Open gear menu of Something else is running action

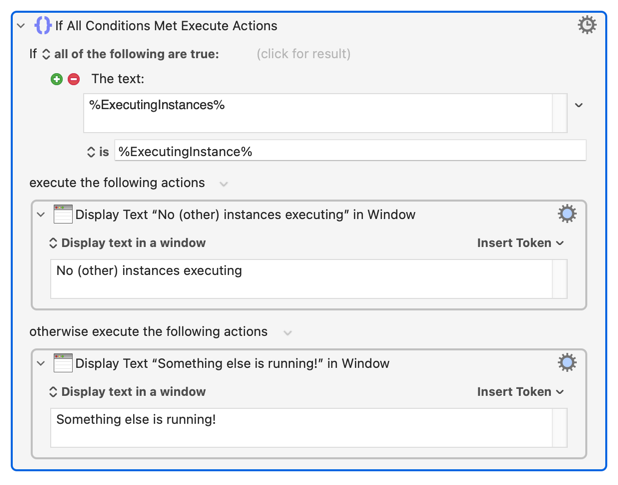pyautogui.click(x=567, y=363)
